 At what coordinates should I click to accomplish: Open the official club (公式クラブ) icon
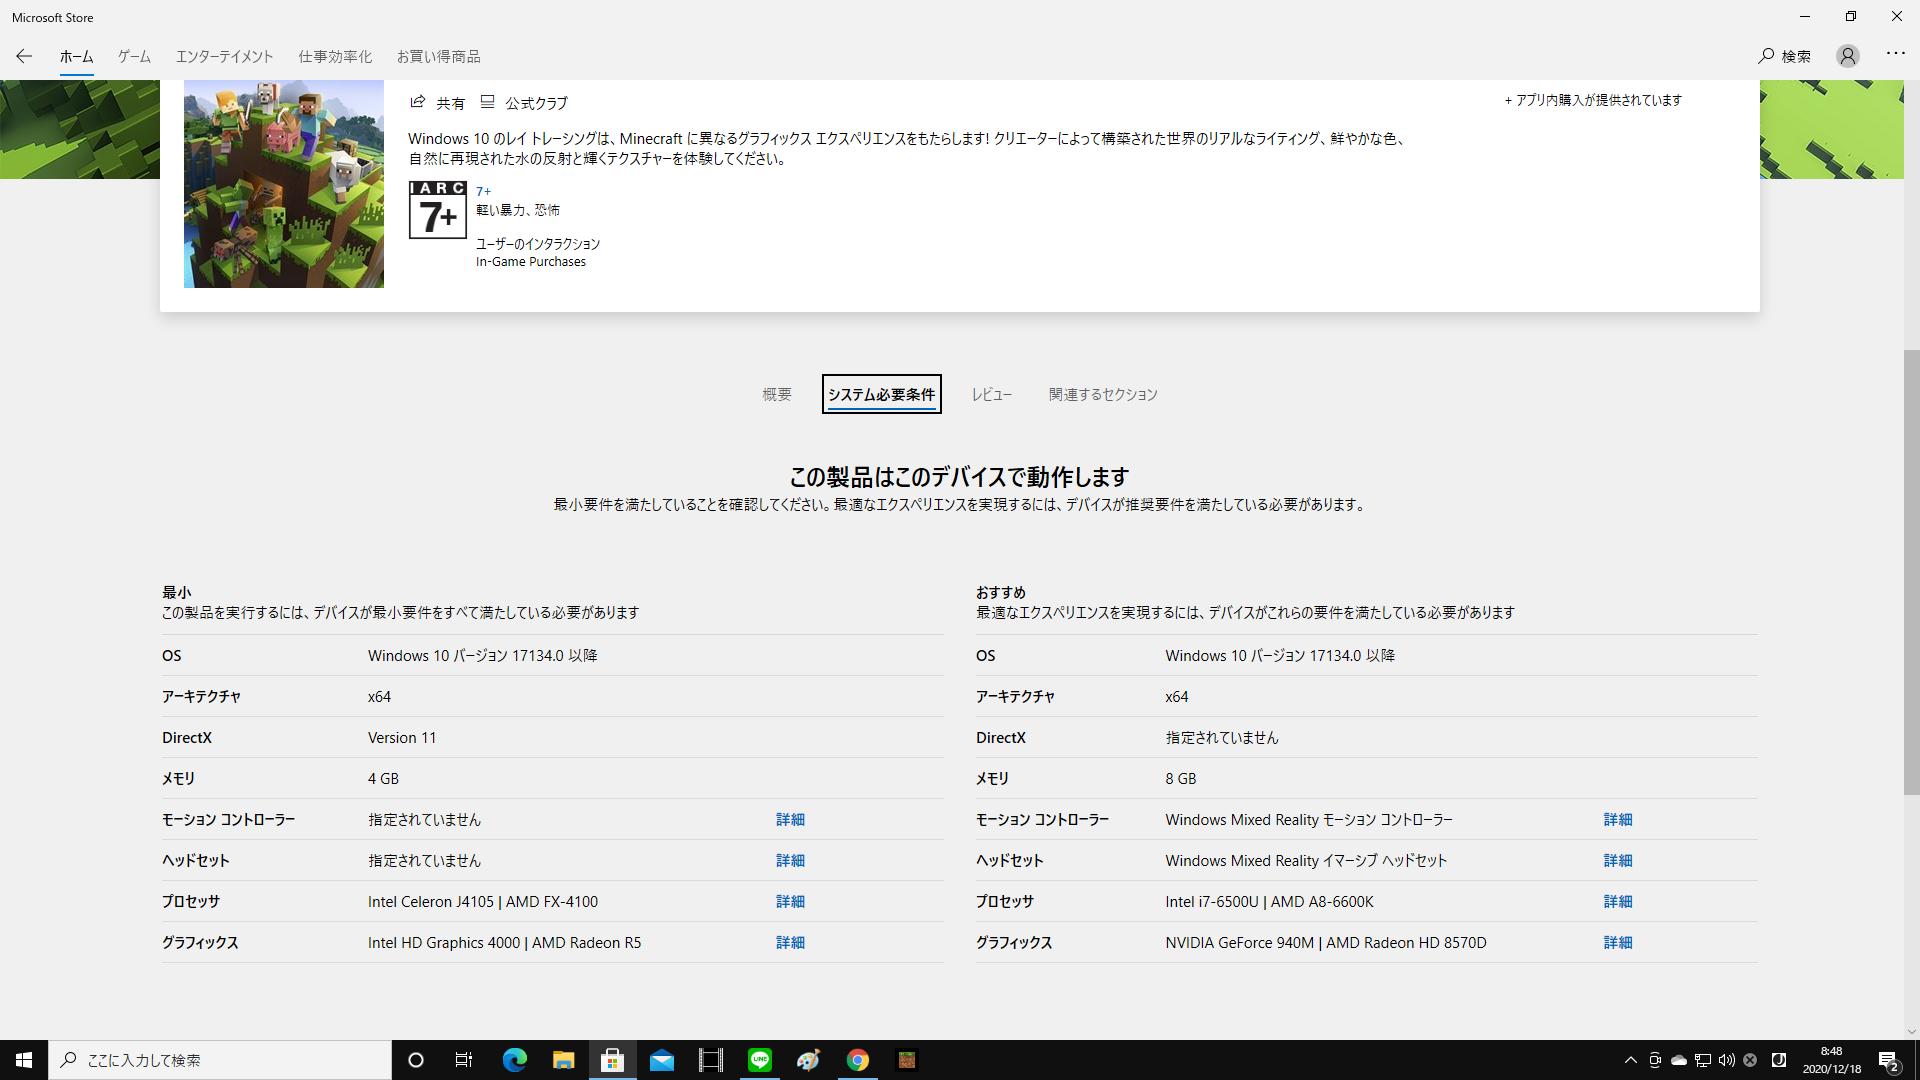pos(488,102)
